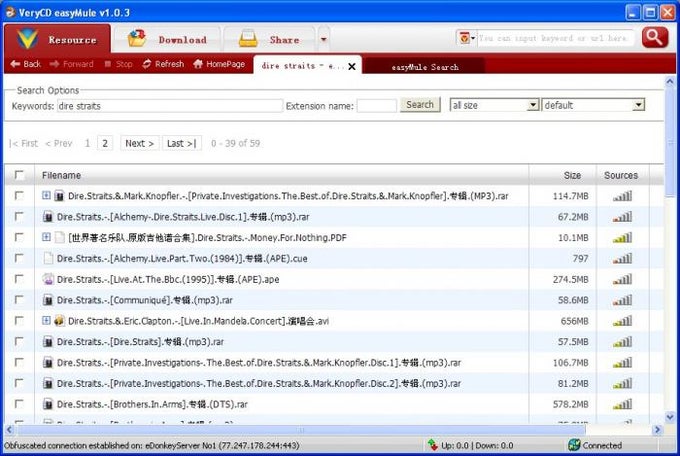Click the horizontal scrollbar right arrow

point(657,430)
